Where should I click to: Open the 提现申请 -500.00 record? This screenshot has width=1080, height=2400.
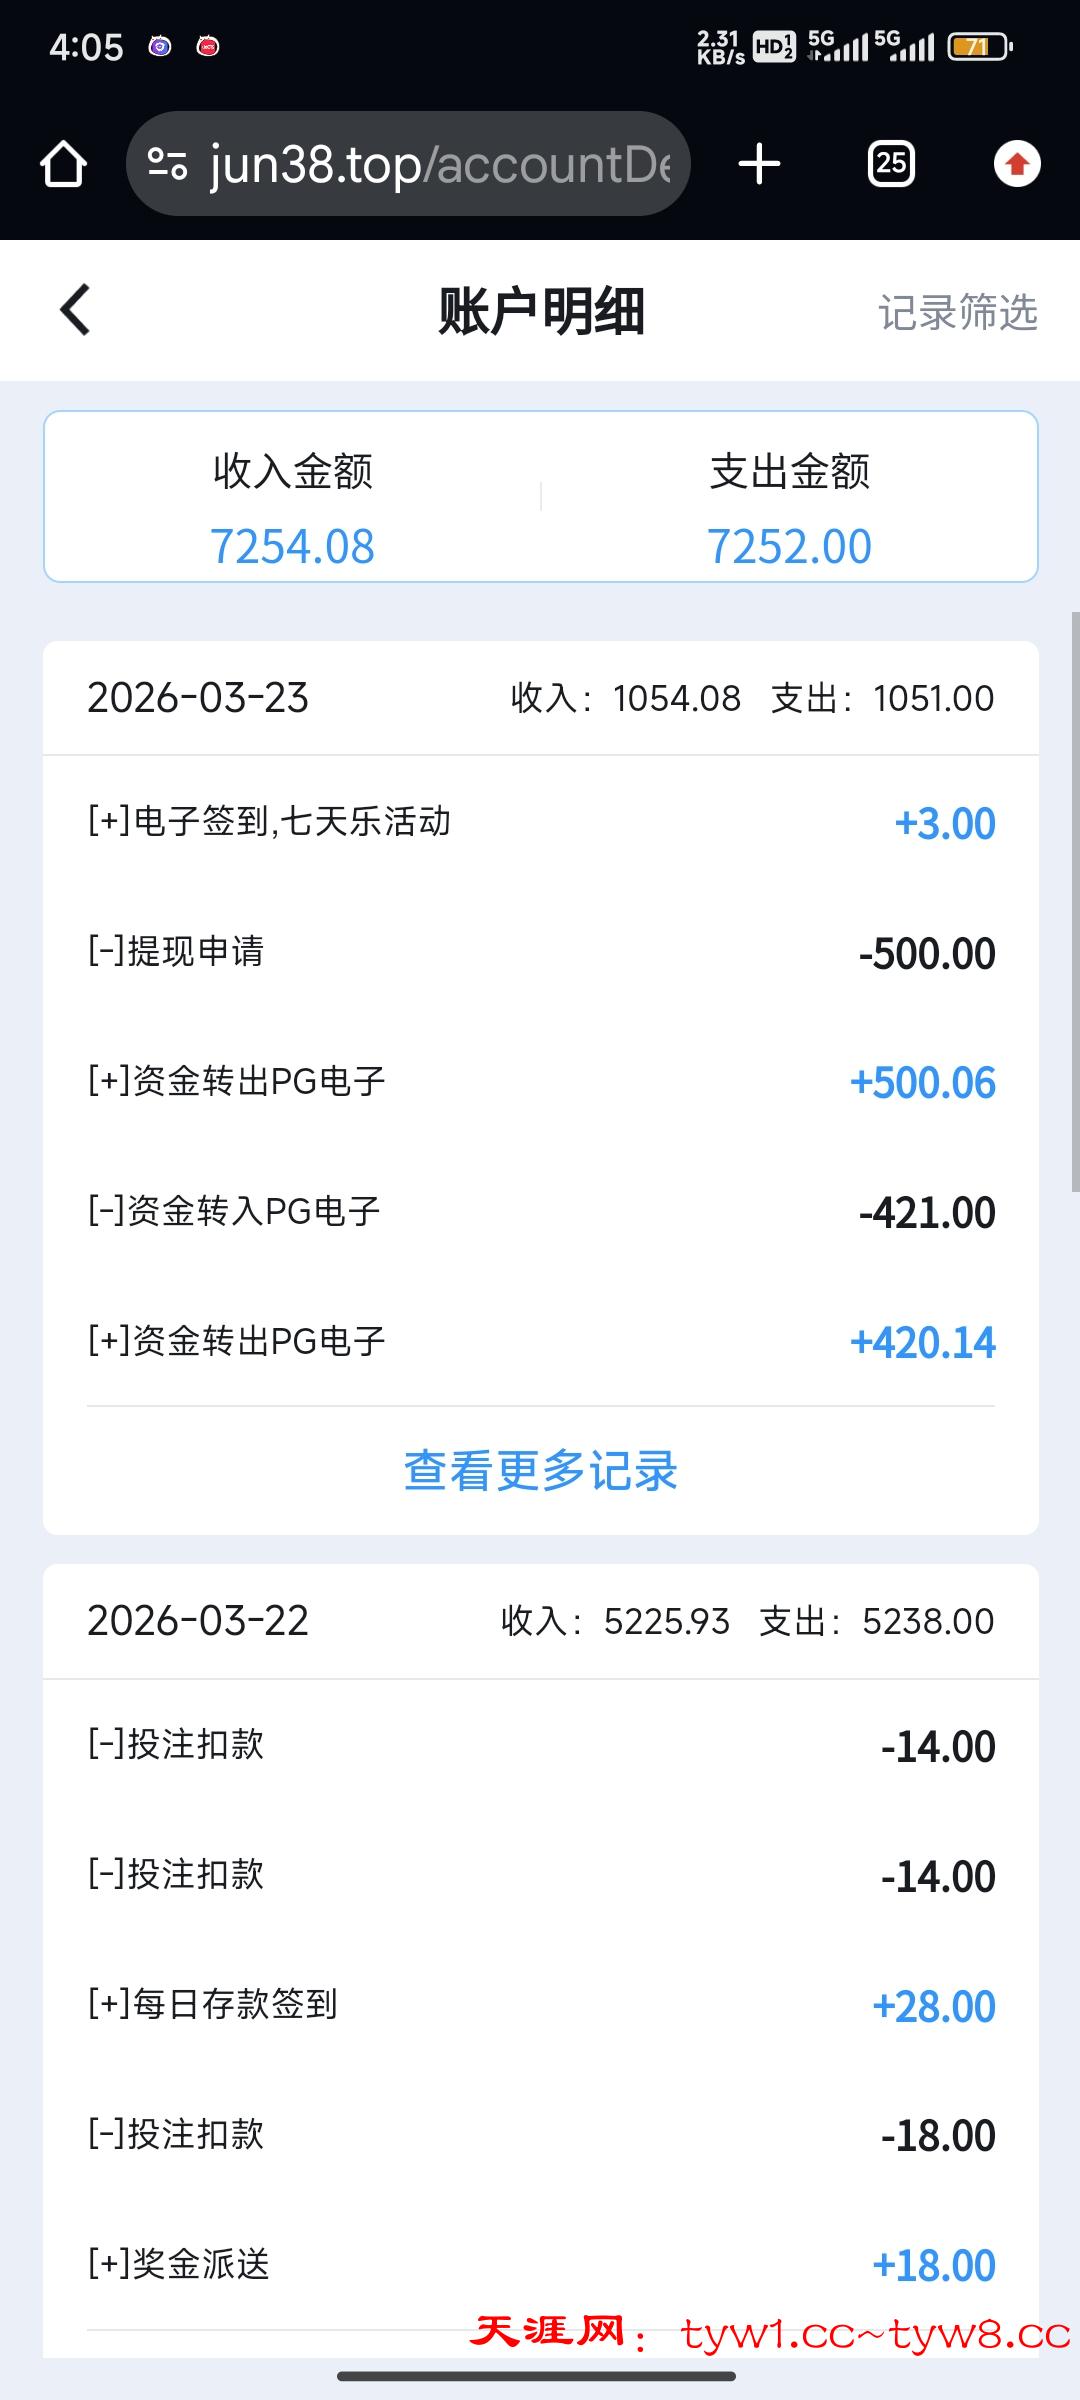coord(540,952)
